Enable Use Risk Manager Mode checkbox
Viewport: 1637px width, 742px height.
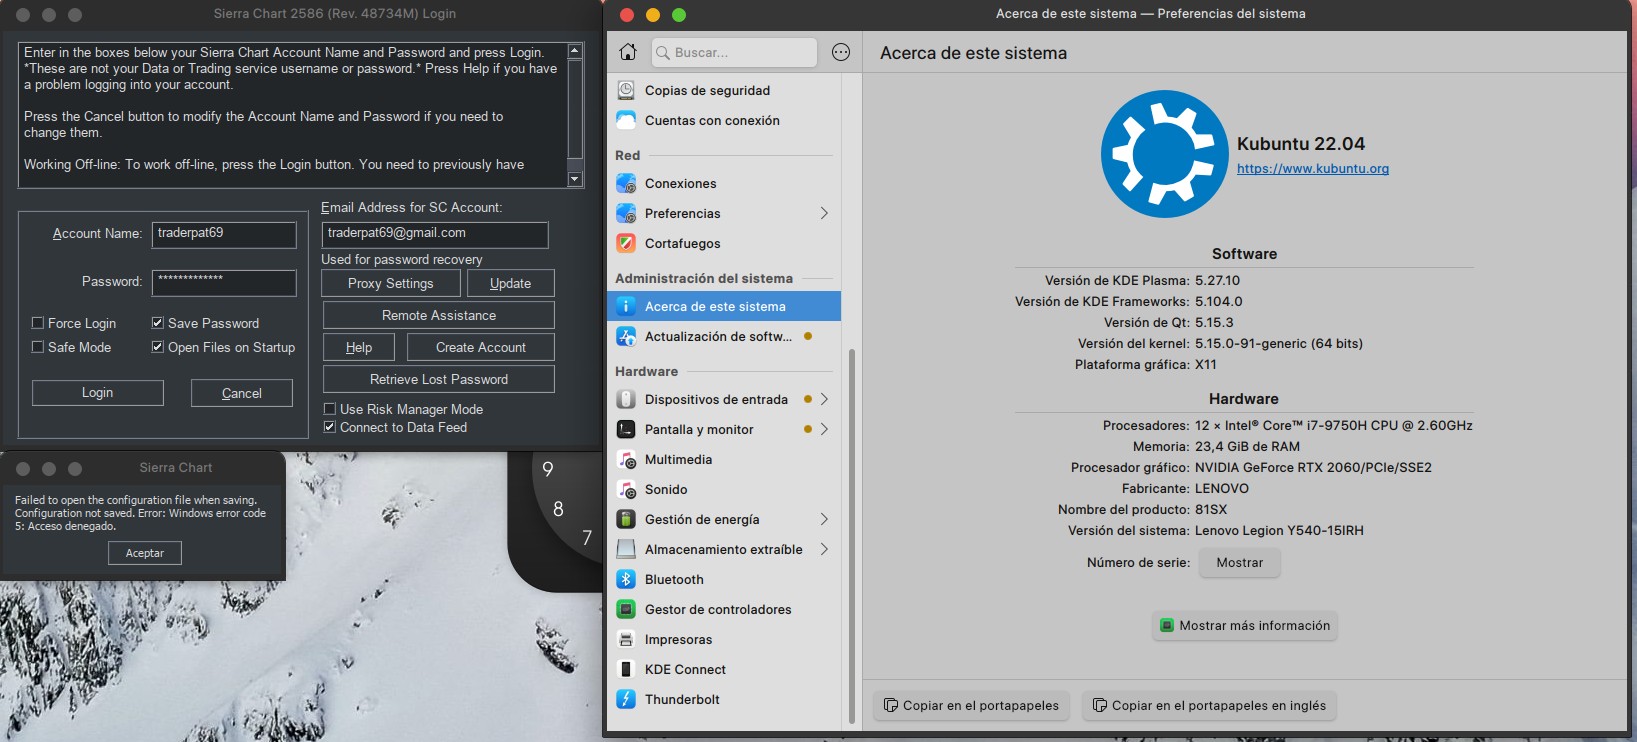(330, 409)
